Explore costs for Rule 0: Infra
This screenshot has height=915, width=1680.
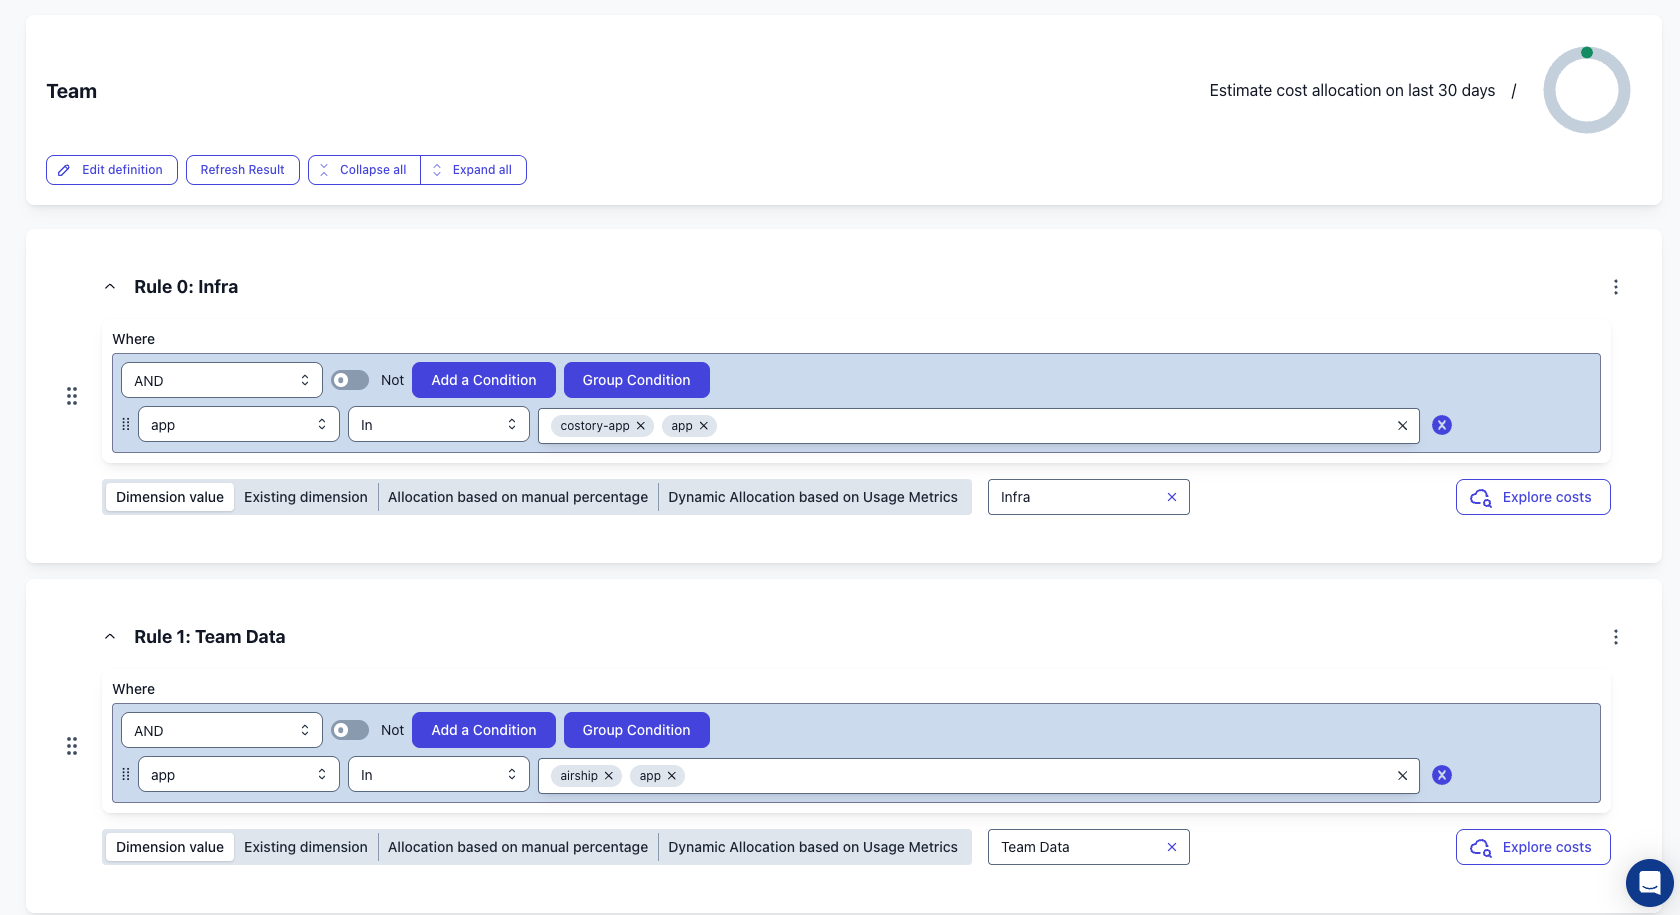[x=1533, y=497]
